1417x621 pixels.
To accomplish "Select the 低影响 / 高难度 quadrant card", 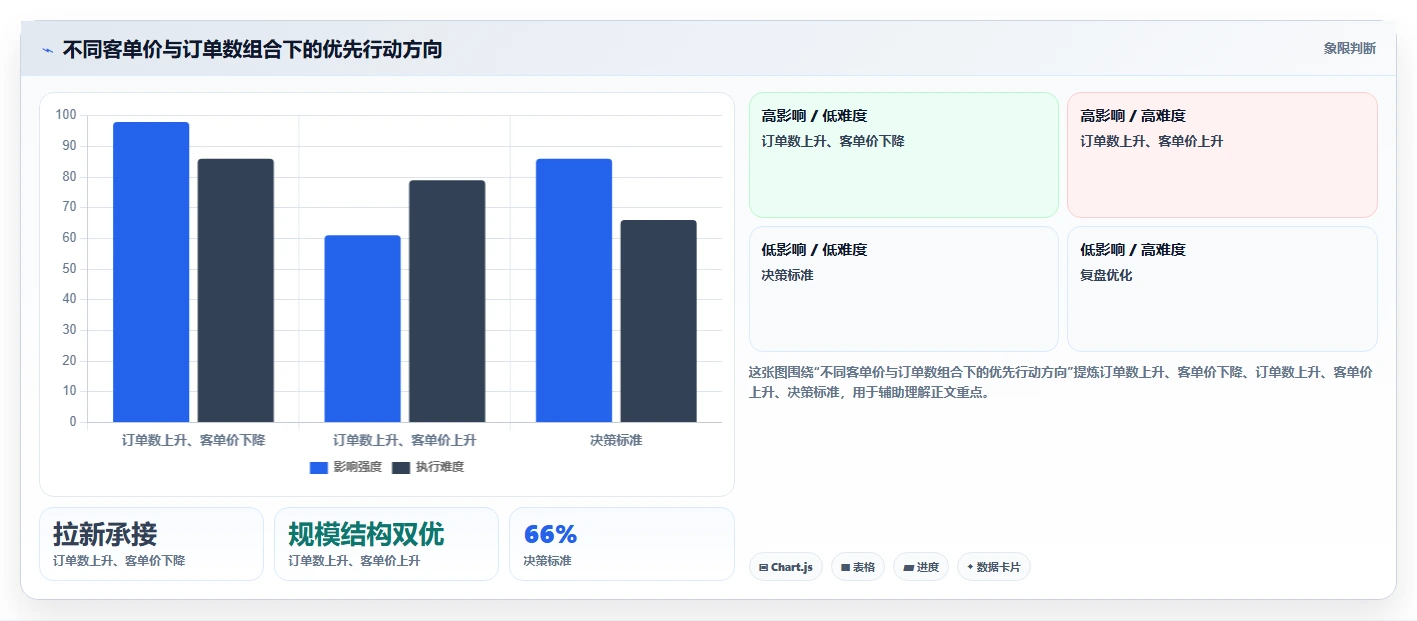I will tap(1222, 289).
